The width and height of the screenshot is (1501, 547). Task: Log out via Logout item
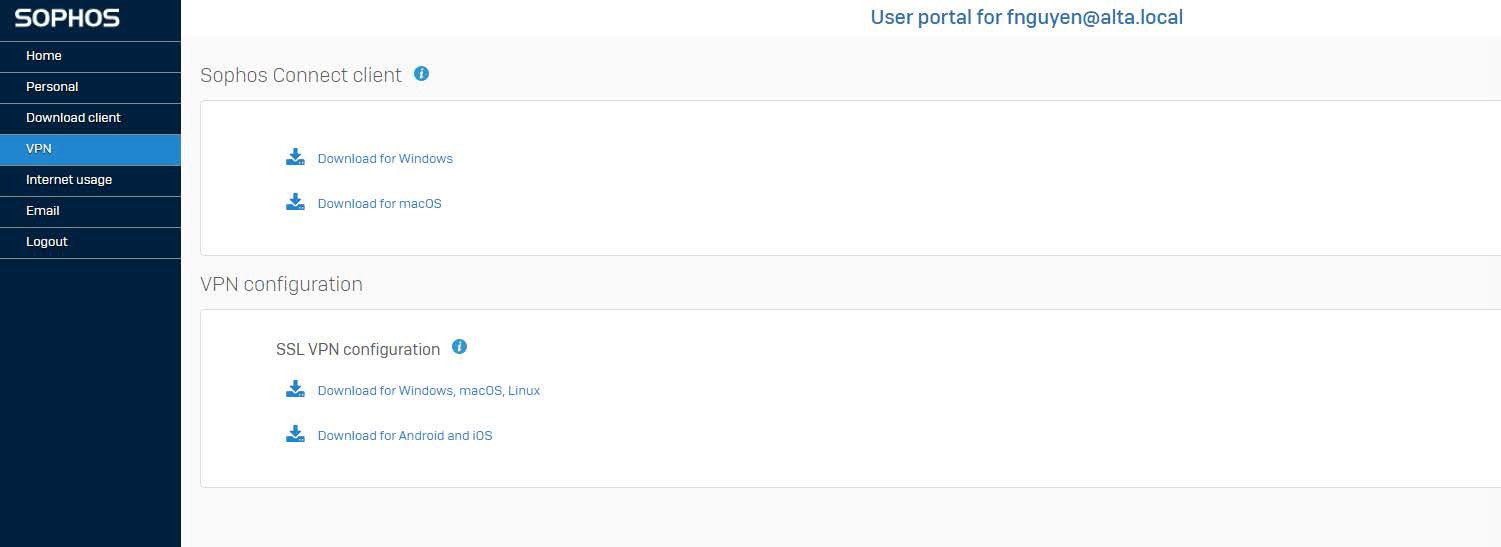click(90, 242)
